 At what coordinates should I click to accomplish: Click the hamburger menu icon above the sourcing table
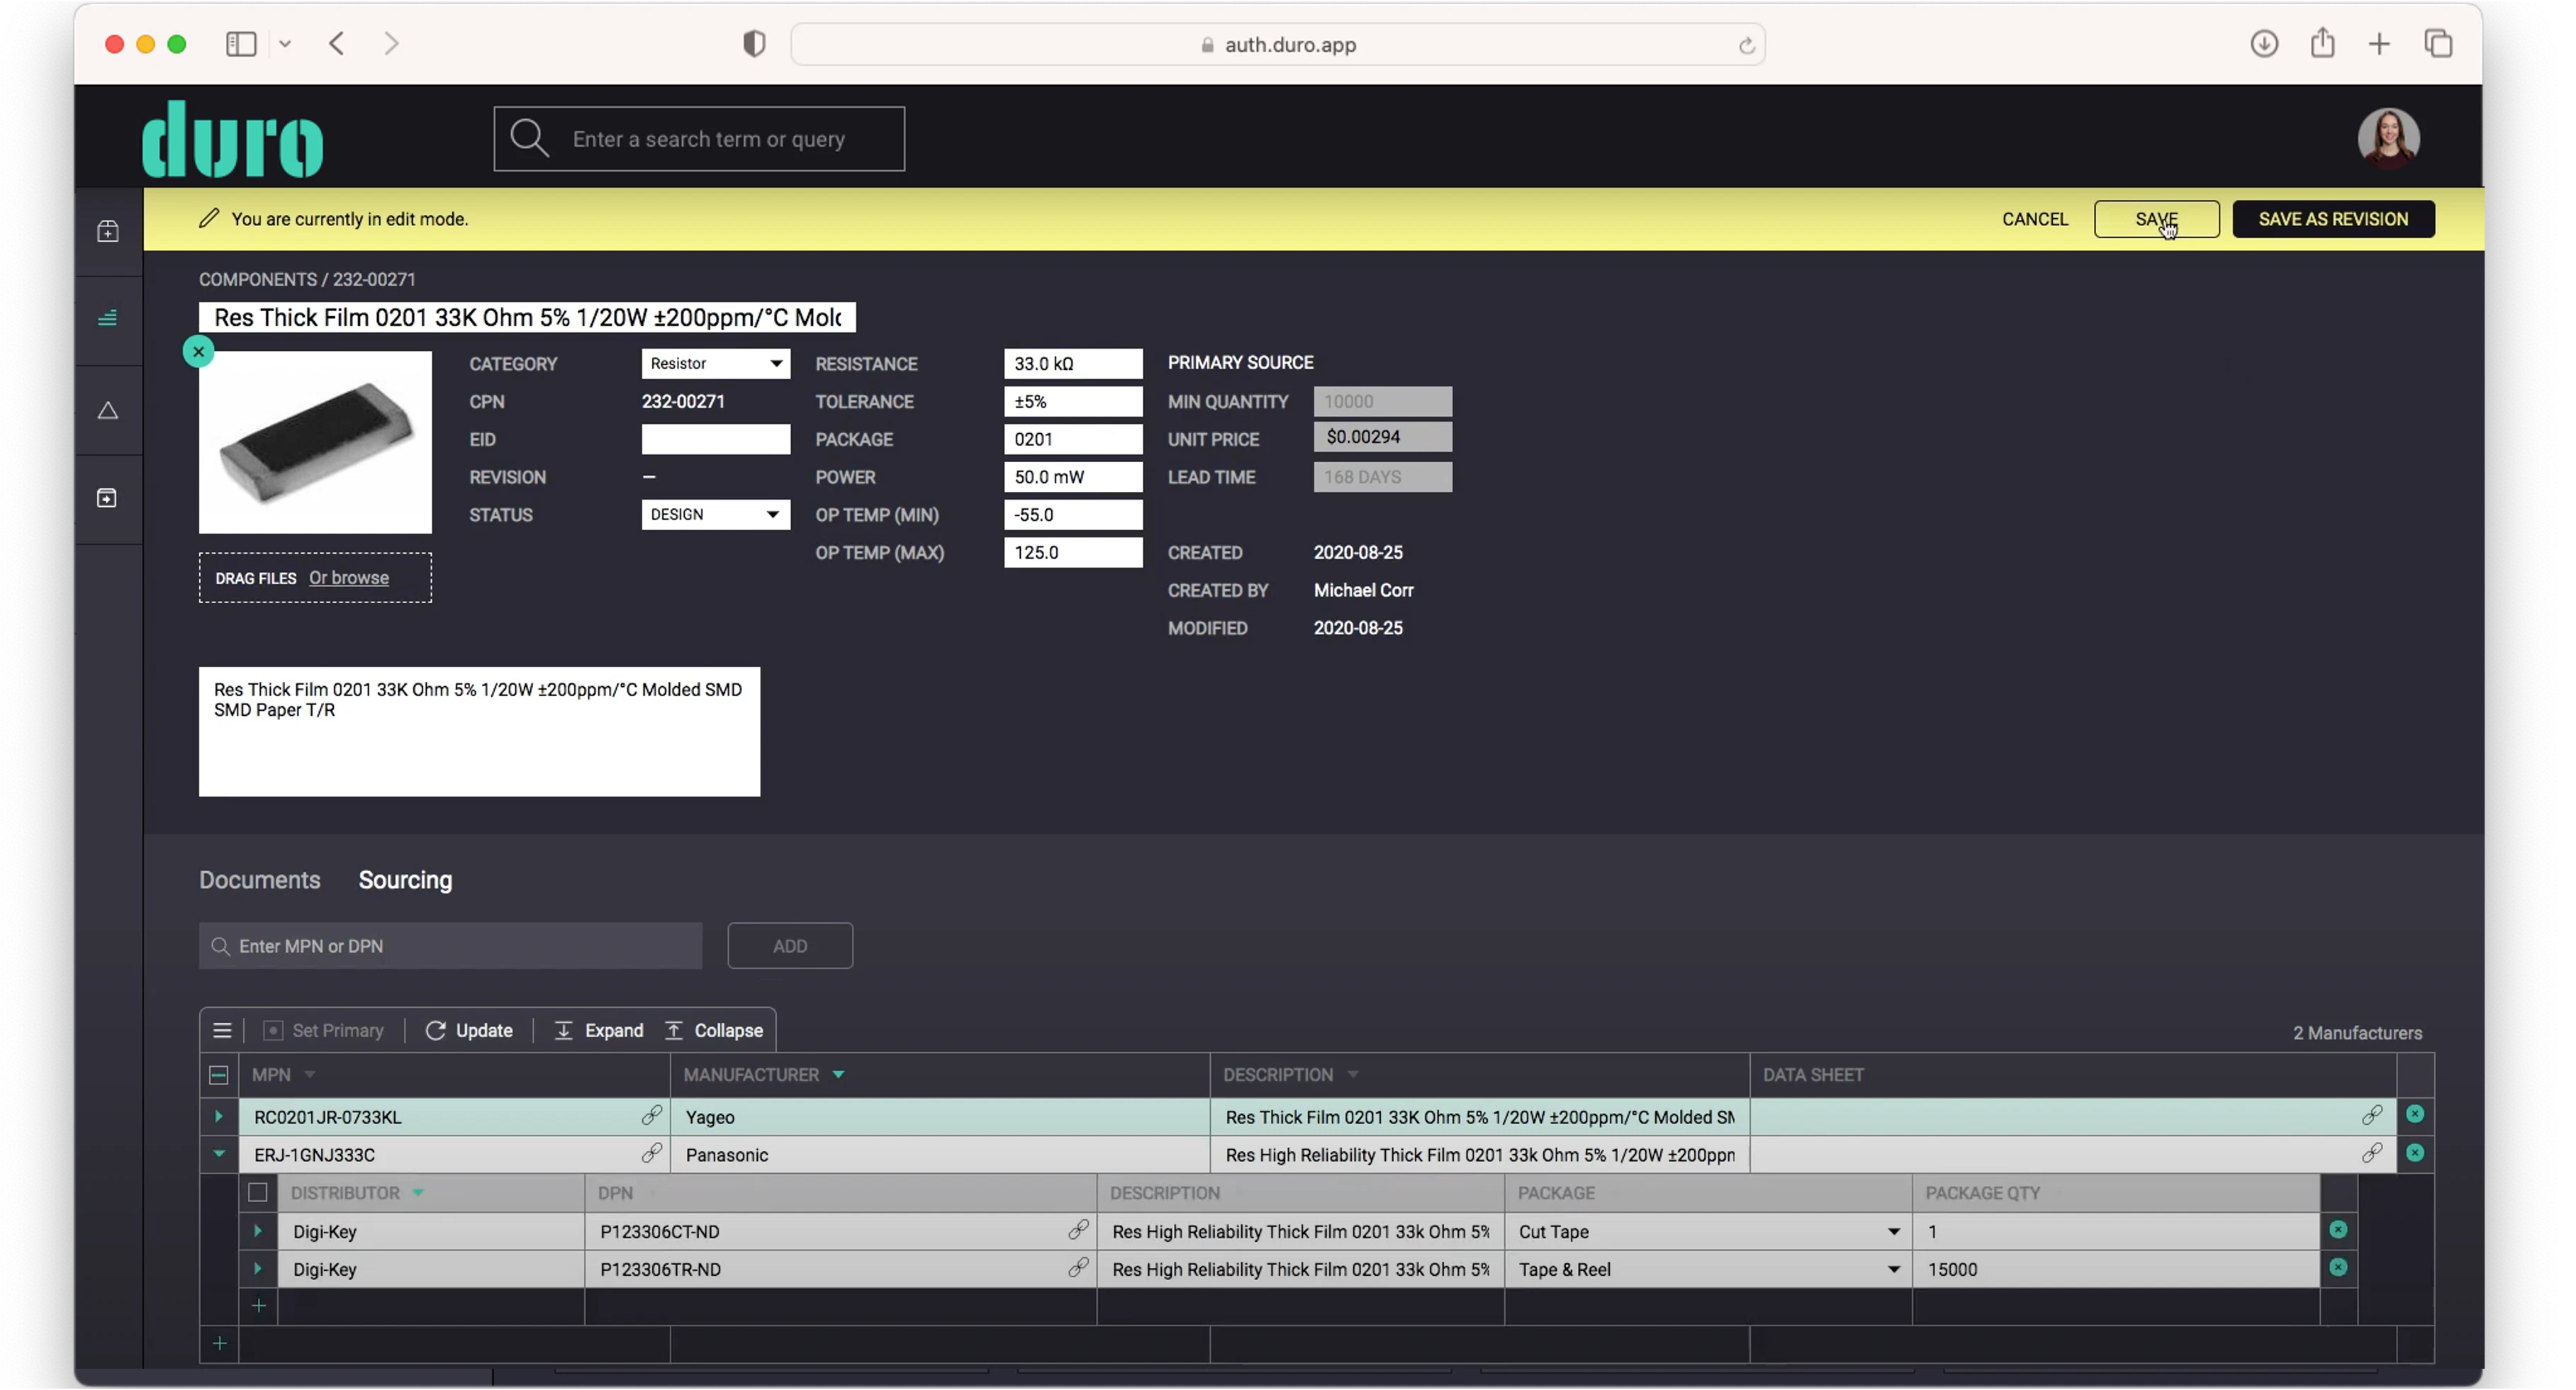coord(222,1030)
